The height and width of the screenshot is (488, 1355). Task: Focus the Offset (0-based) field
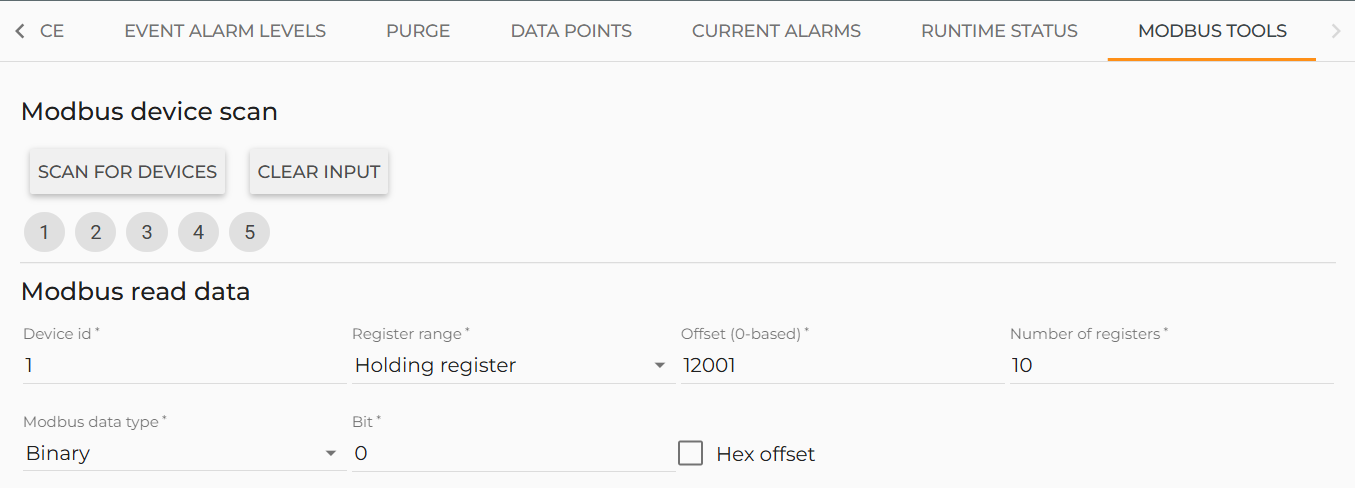coord(841,366)
